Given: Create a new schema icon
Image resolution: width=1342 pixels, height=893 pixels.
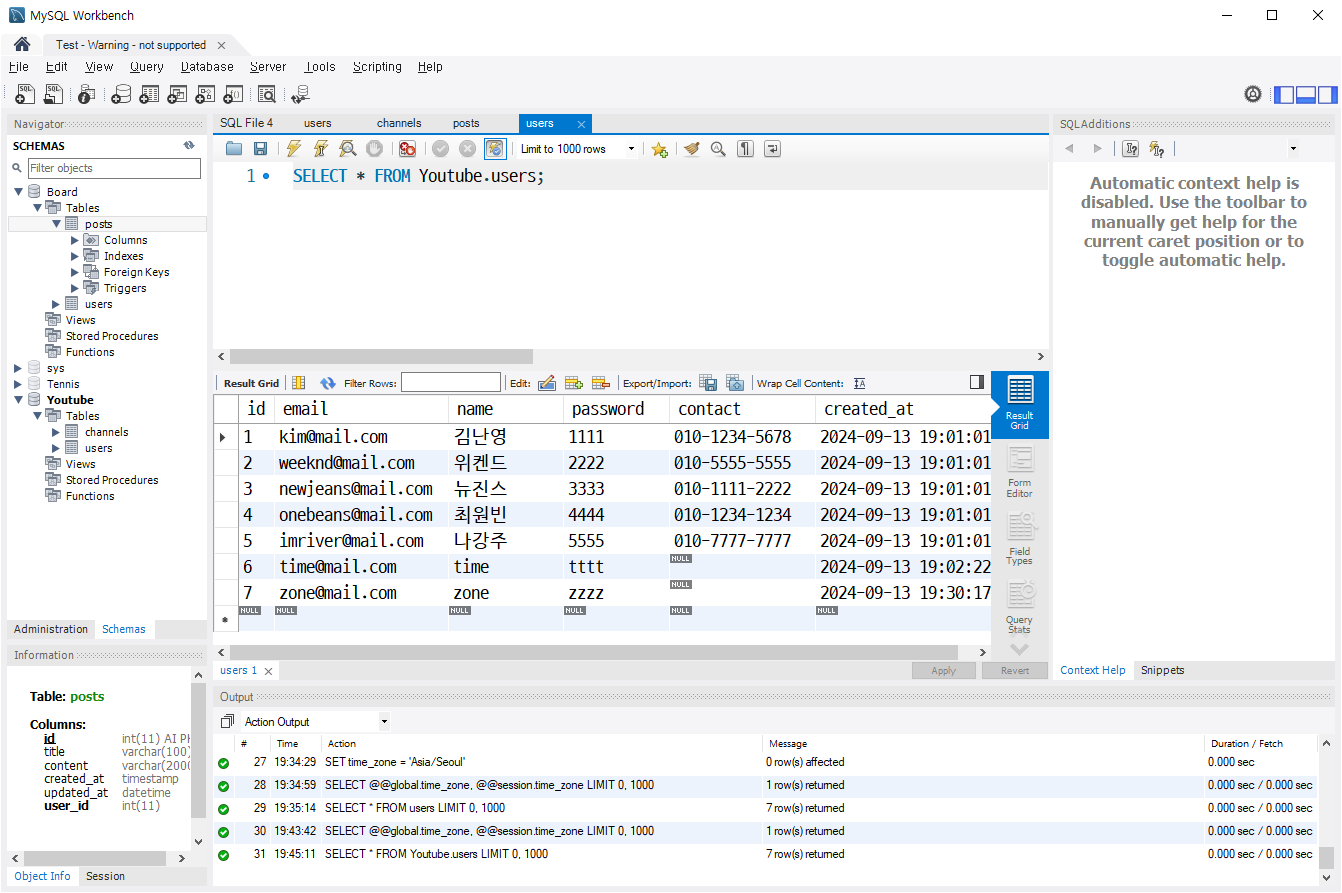Looking at the screenshot, I should click(121, 94).
